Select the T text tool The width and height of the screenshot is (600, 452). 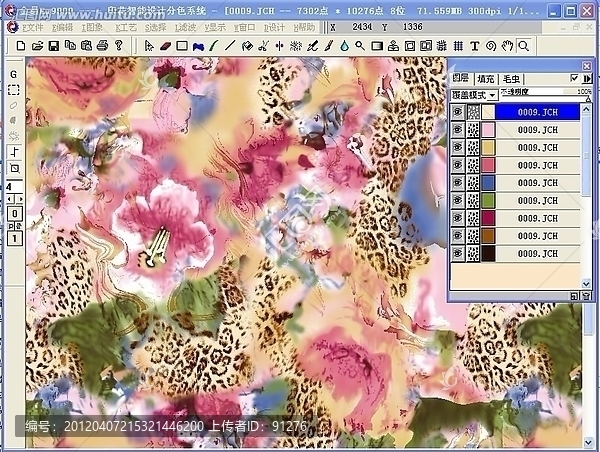pos(474,46)
